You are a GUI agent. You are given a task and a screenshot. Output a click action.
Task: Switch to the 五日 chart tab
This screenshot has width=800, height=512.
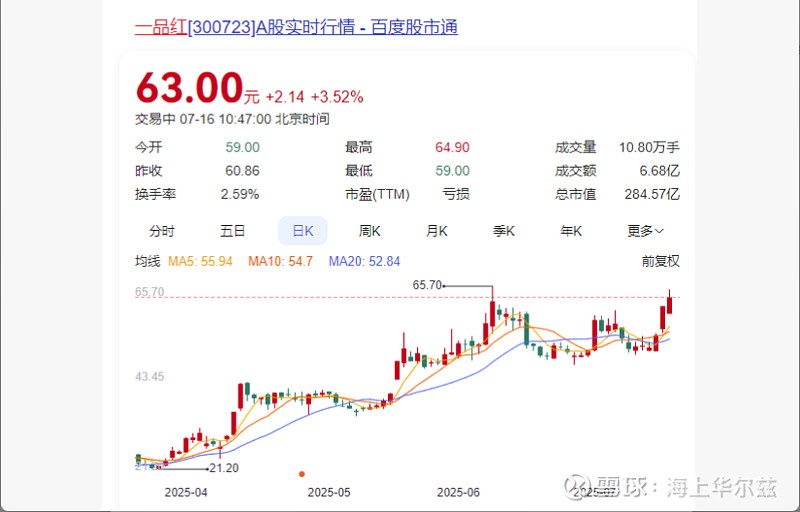[232, 231]
